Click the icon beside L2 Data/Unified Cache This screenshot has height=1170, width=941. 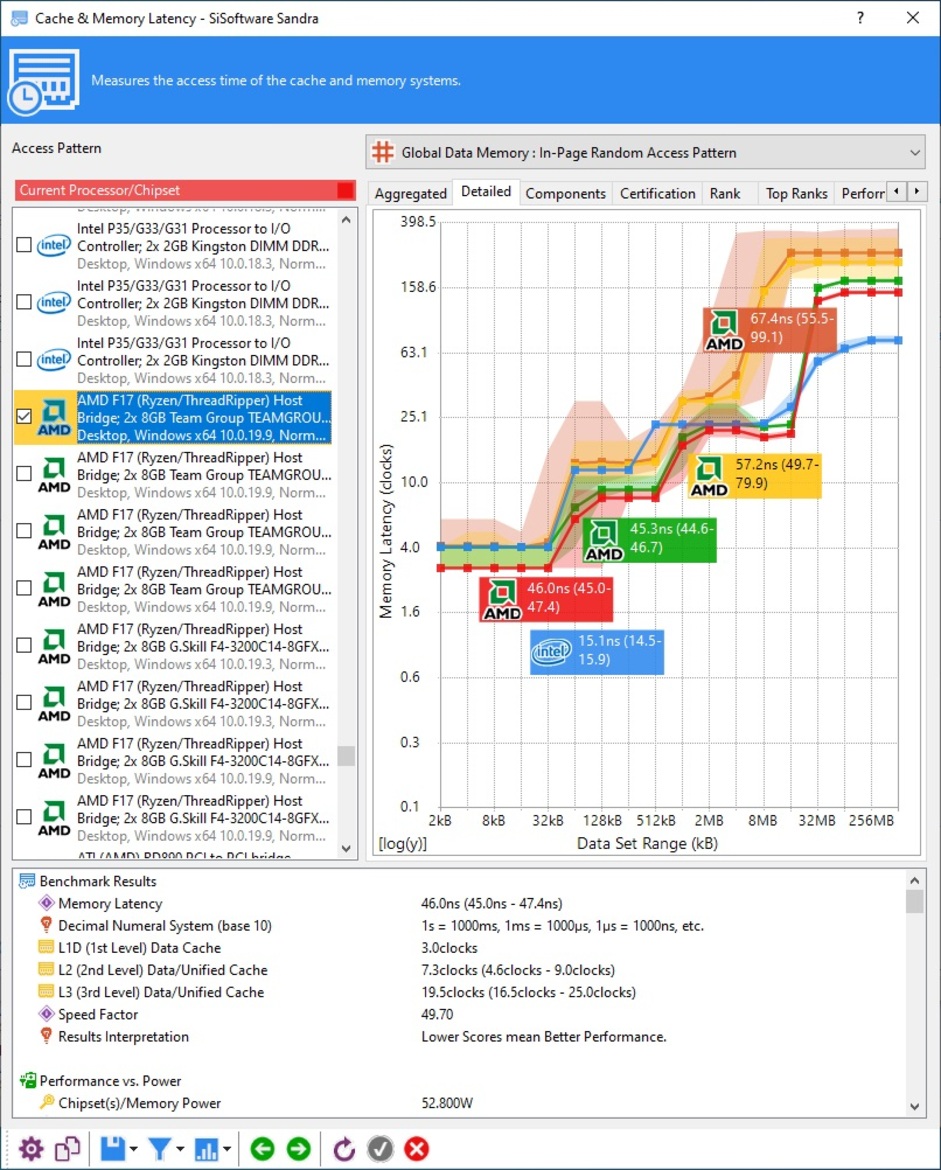(46, 969)
